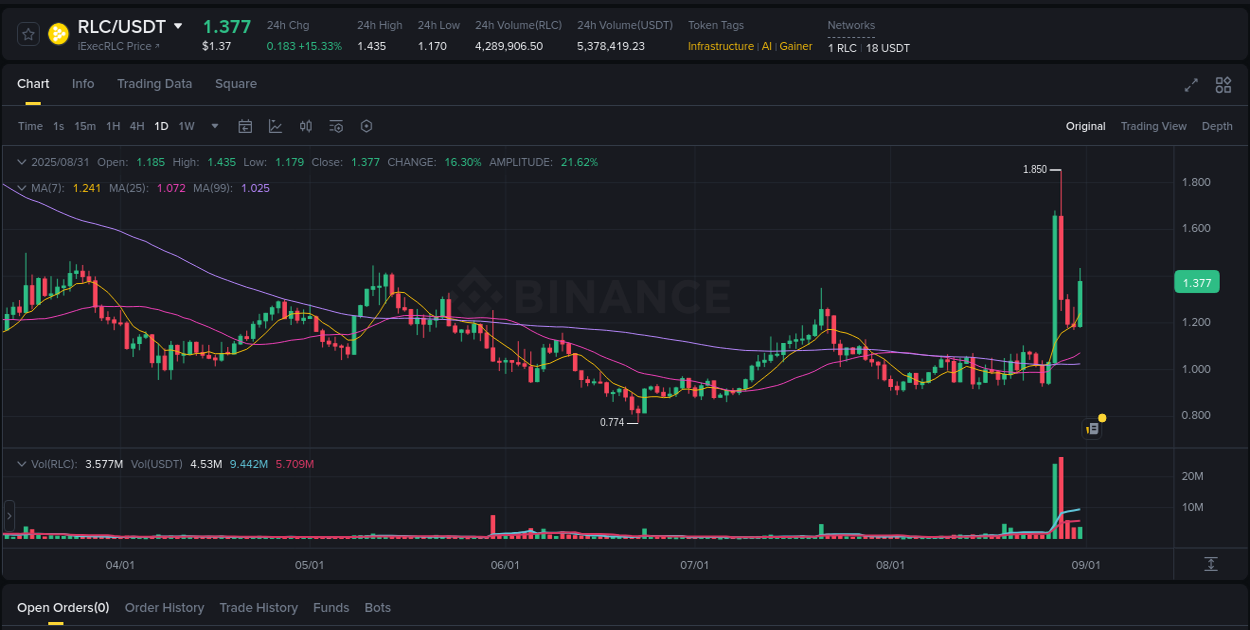Click the Gainer token tag
1250x630 pixels.
click(795, 46)
